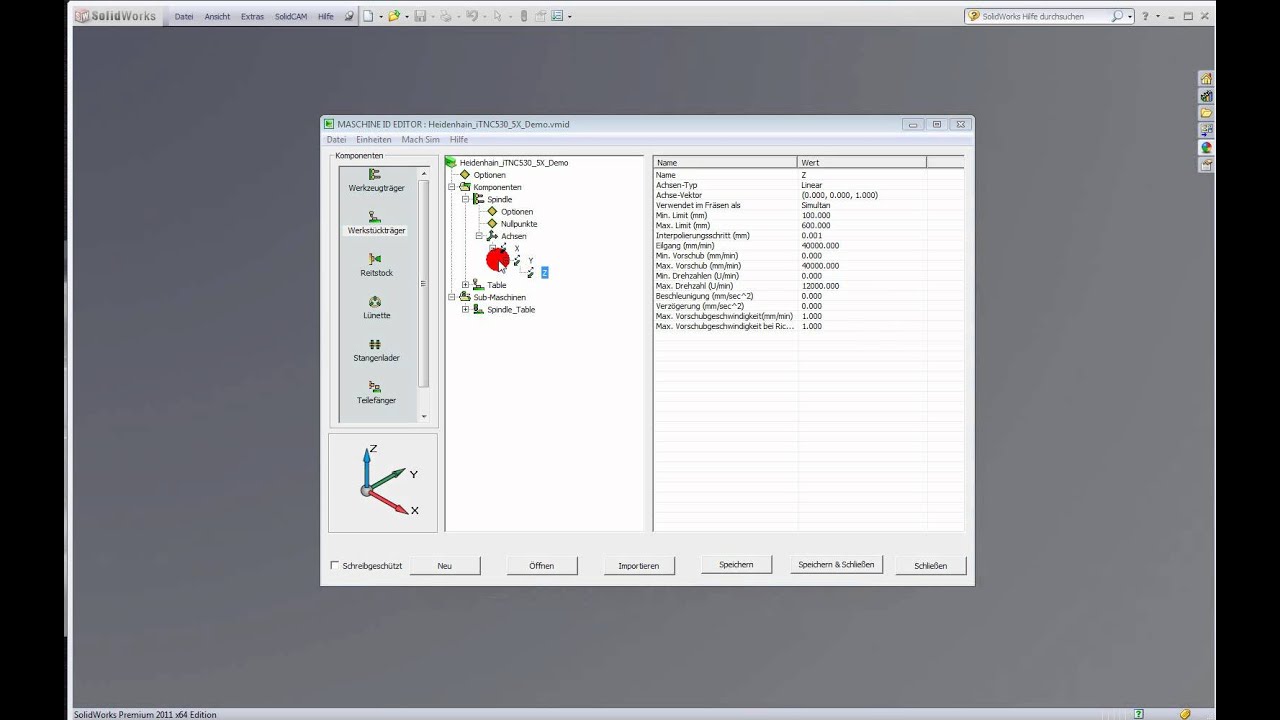
Task: Click the Sub-Maschinen icon in tree
Action: pyautogui.click(x=465, y=297)
